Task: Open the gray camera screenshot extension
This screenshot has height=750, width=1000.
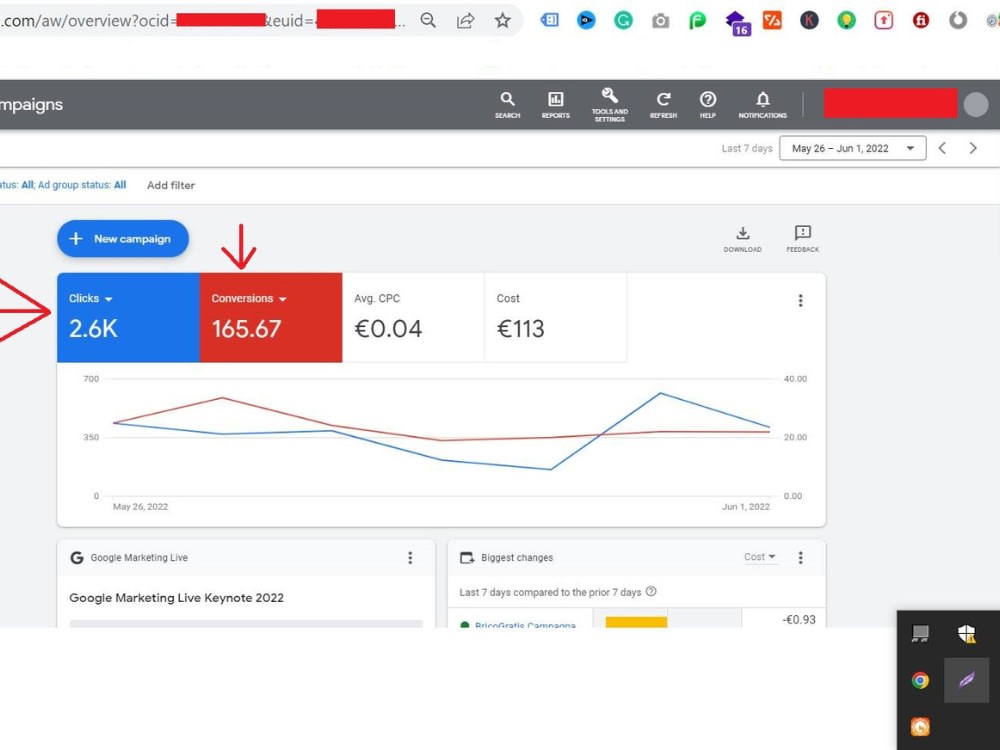Action: (x=661, y=21)
